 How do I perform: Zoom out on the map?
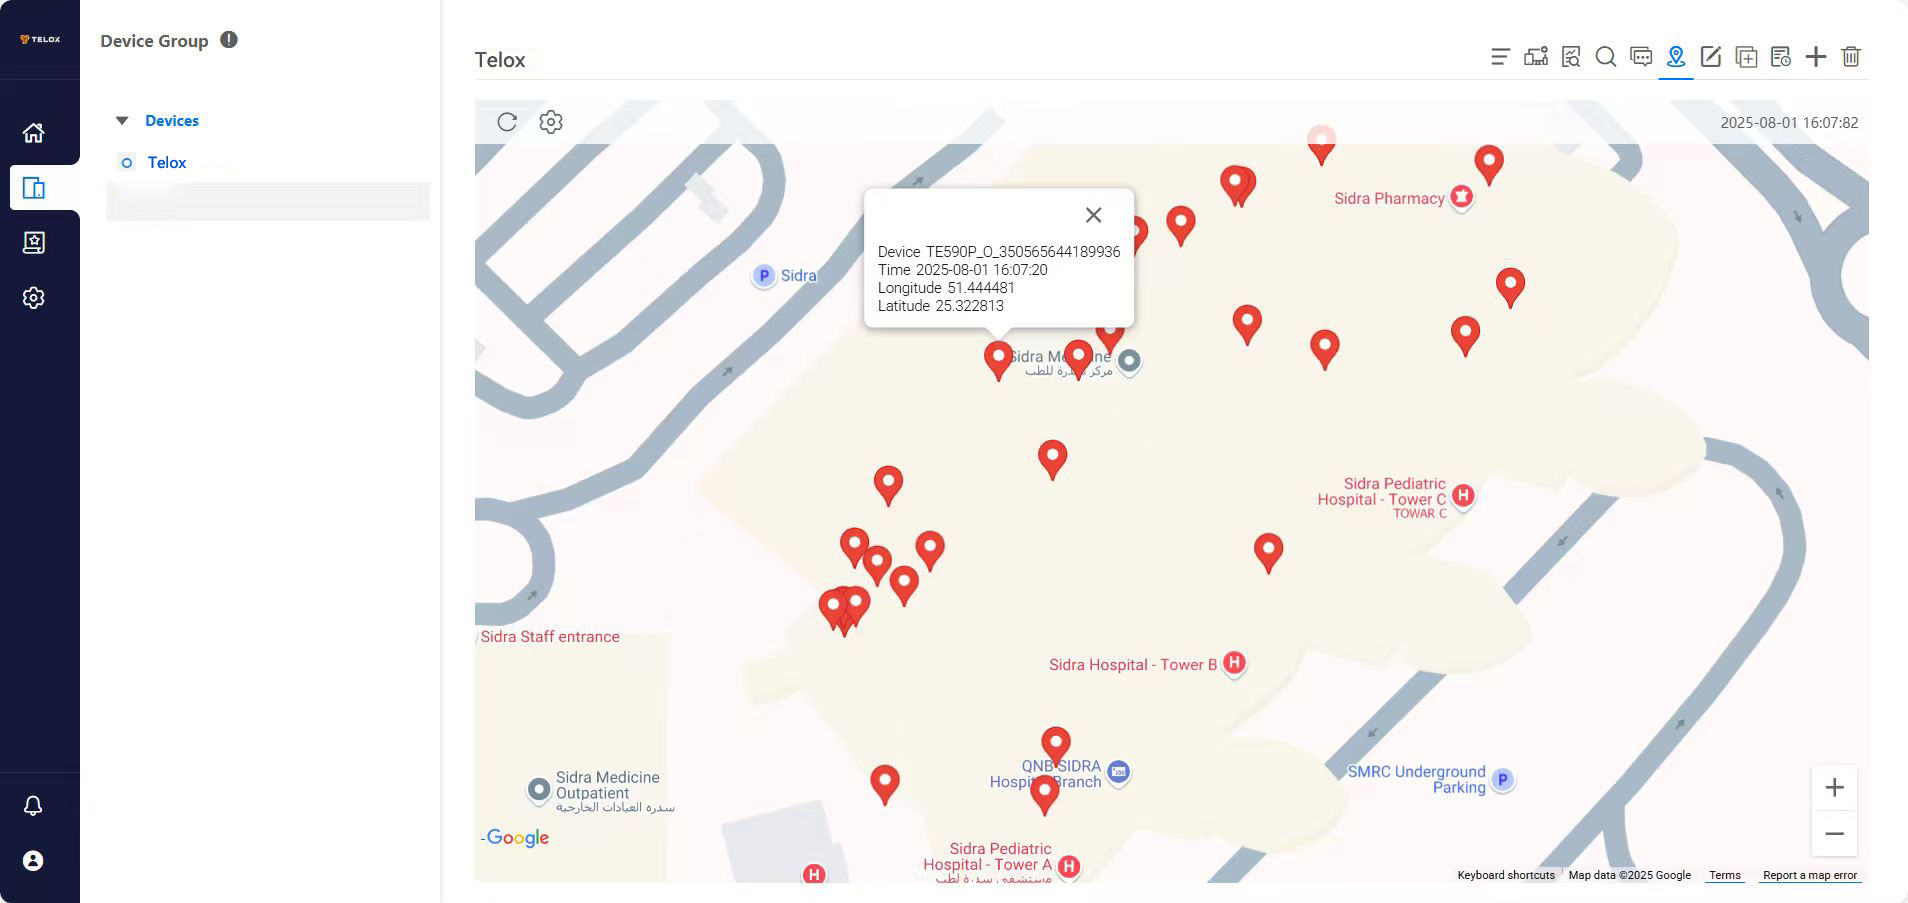point(1834,834)
